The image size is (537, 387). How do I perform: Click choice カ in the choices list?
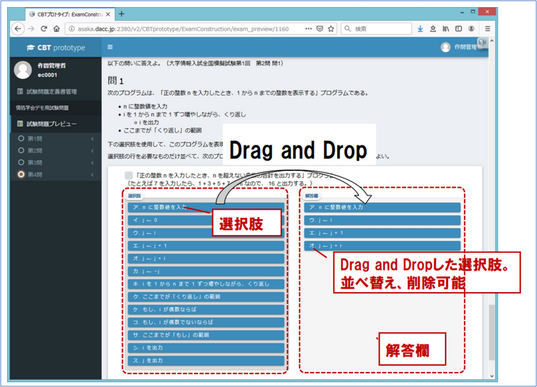tap(206, 271)
